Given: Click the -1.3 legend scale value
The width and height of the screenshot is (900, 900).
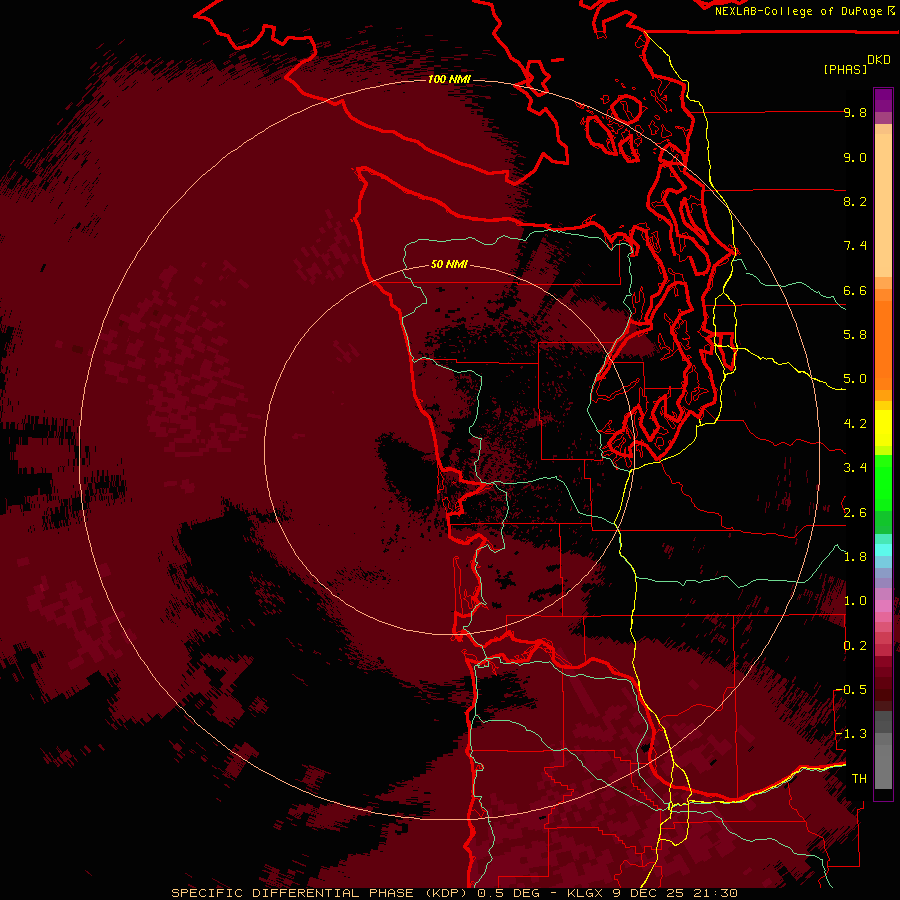Looking at the screenshot, I should pos(851,734).
